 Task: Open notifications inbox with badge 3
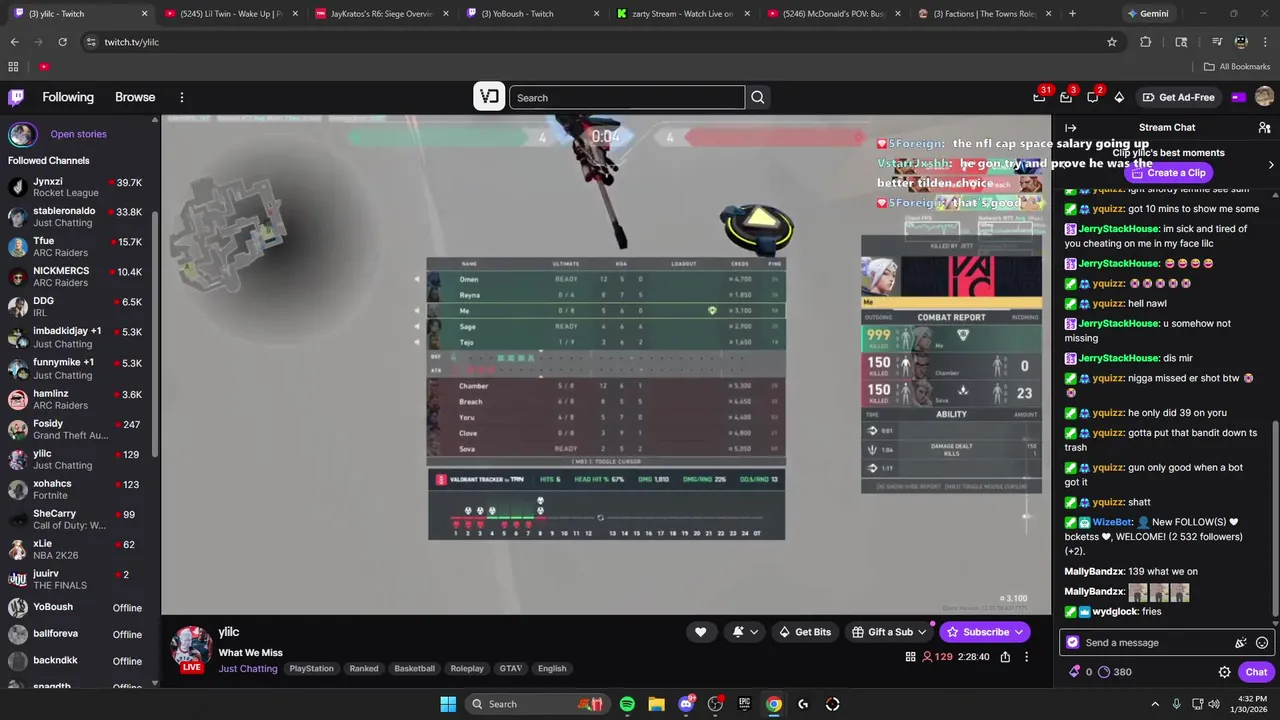pos(1066,97)
